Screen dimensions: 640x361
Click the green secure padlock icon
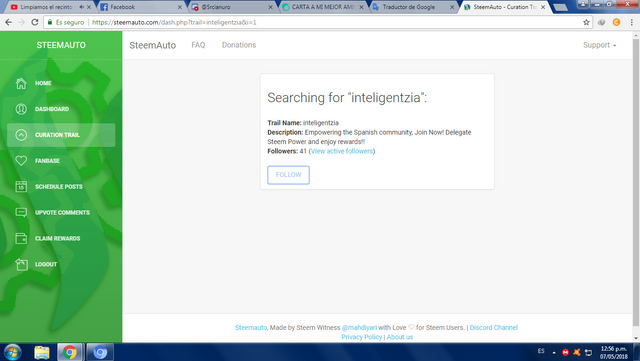click(50, 22)
